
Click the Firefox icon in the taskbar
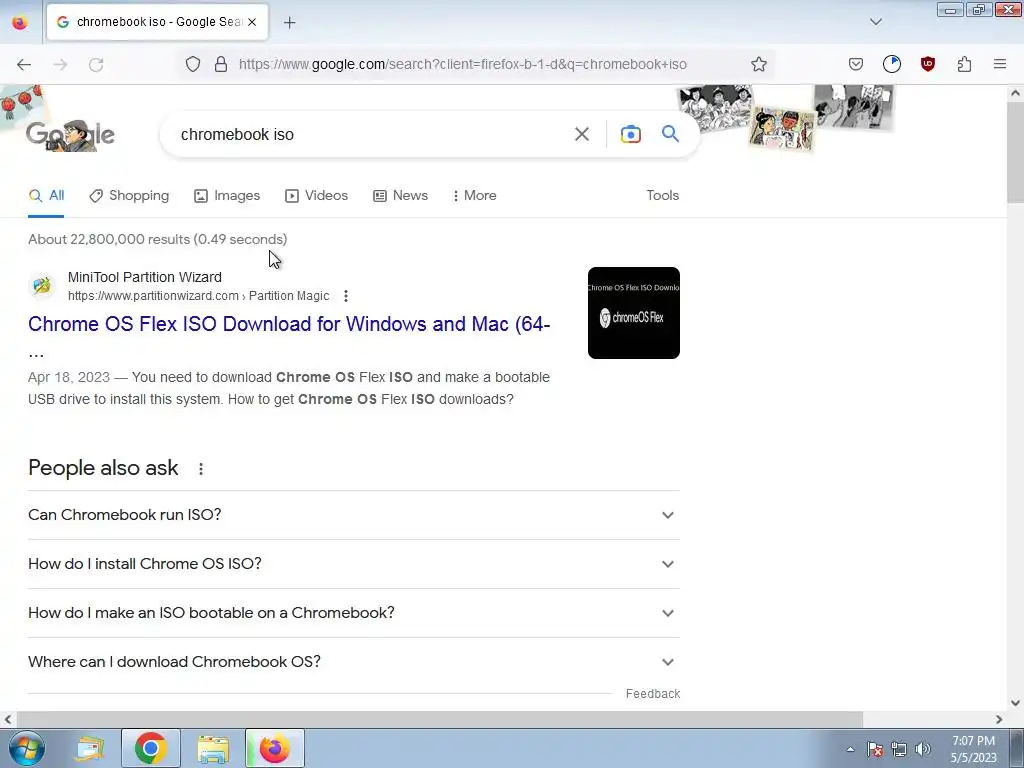point(275,748)
